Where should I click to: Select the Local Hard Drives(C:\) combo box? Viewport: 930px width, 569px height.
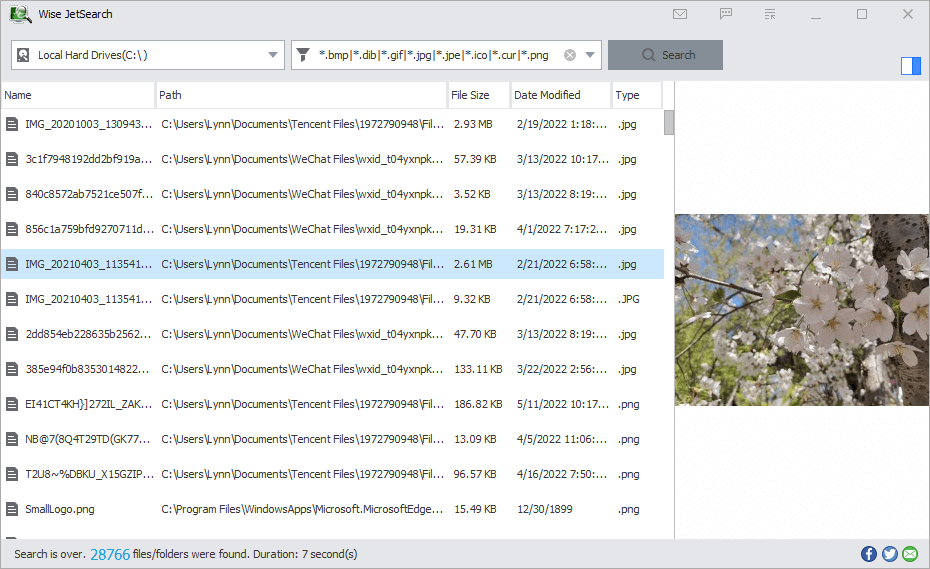148,55
